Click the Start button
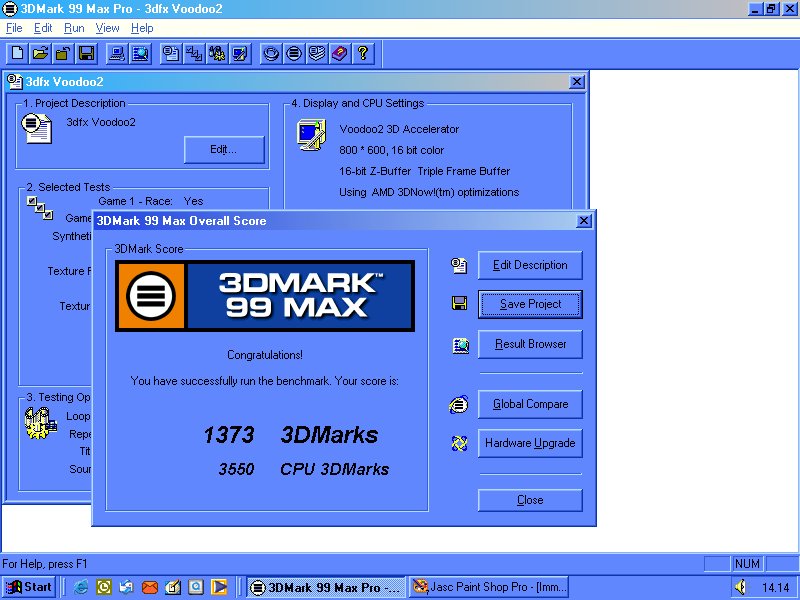The image size is (800, 600). click(30, 587)
